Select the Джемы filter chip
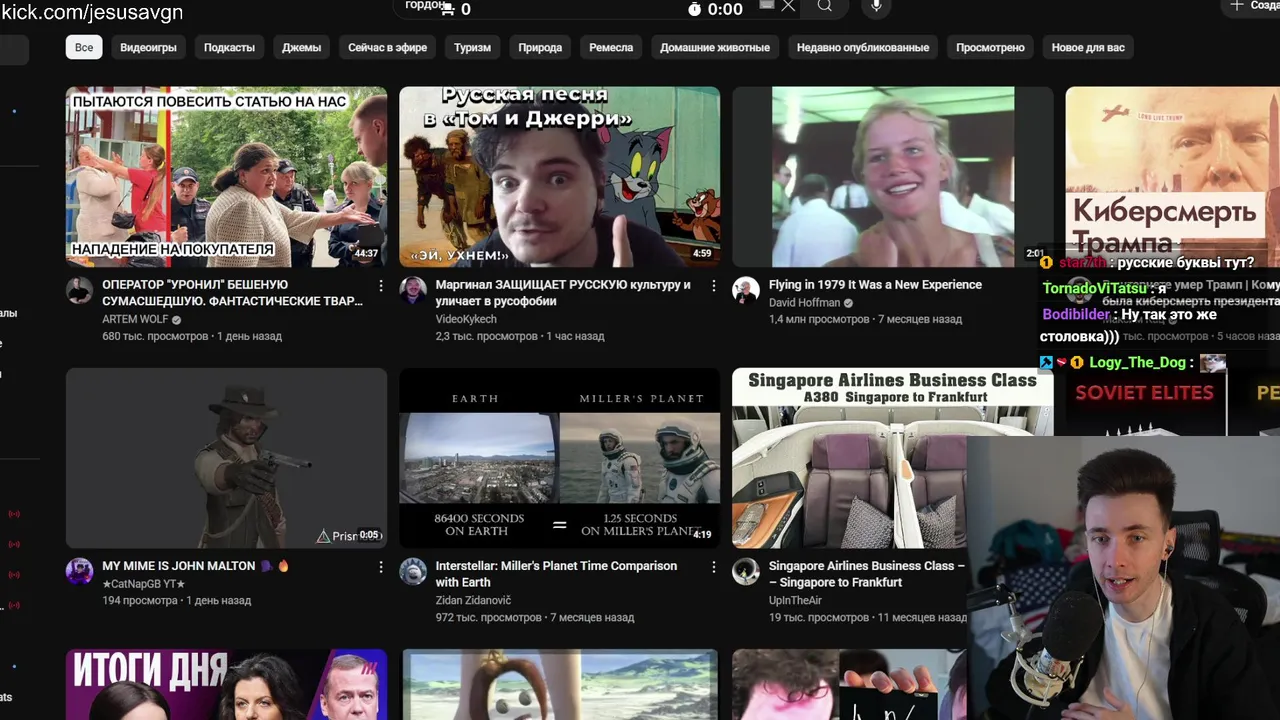The height and width of the screenshot is (720, 1280). [x=301, y=47]
